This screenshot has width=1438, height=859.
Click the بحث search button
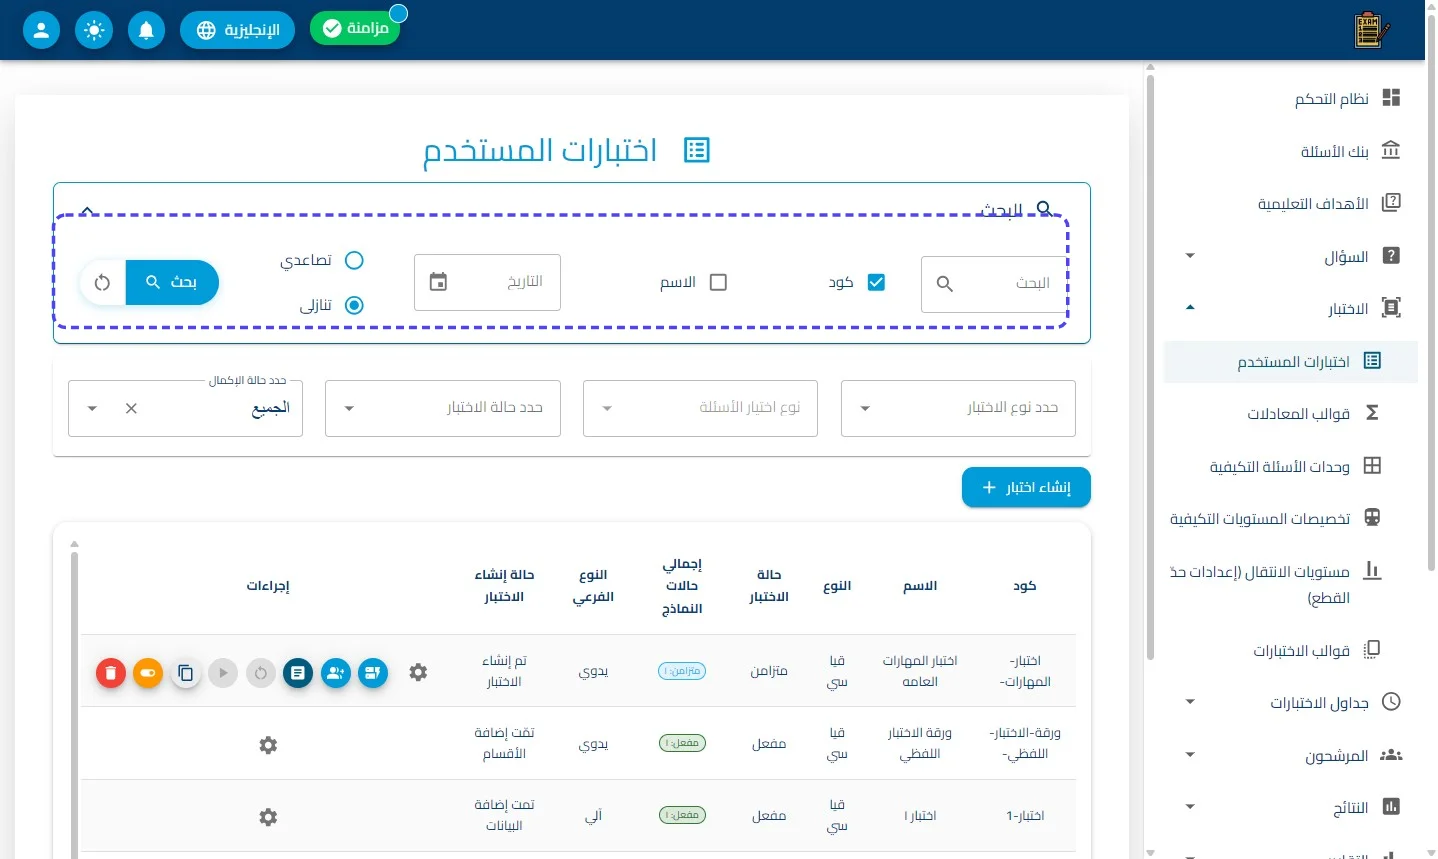[x=172, y=283]
